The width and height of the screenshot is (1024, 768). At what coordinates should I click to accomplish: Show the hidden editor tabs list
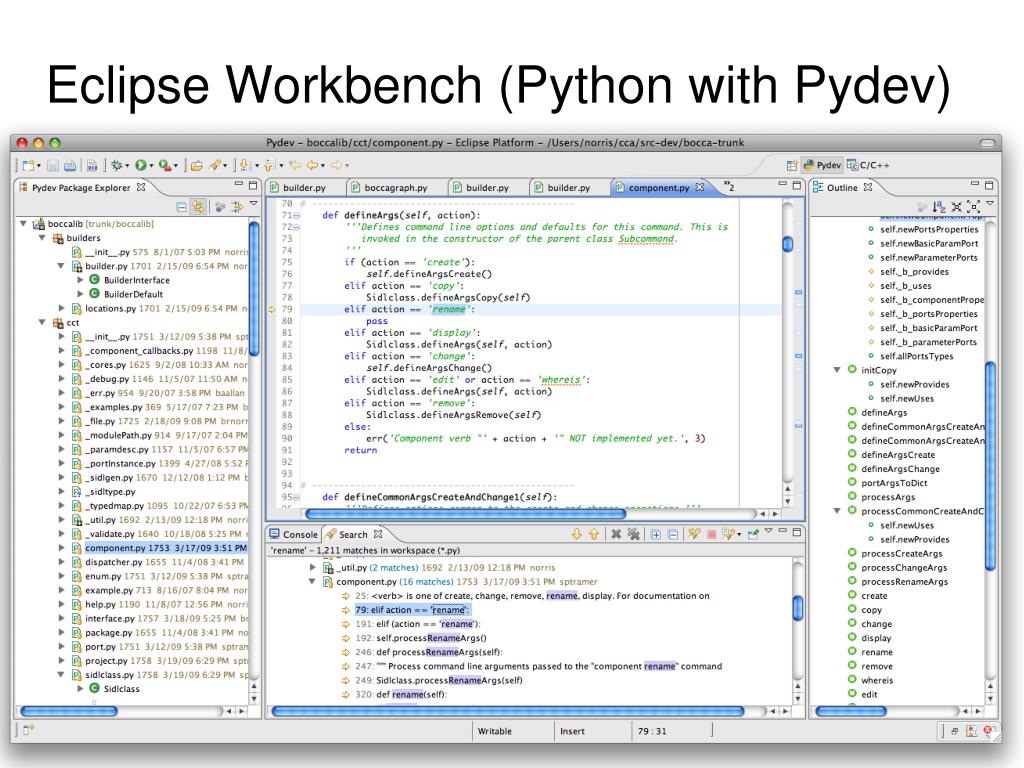coord(729,187)
